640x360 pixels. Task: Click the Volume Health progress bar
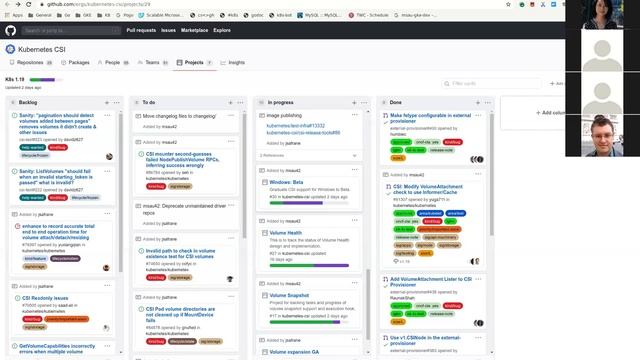click(309, 265)
